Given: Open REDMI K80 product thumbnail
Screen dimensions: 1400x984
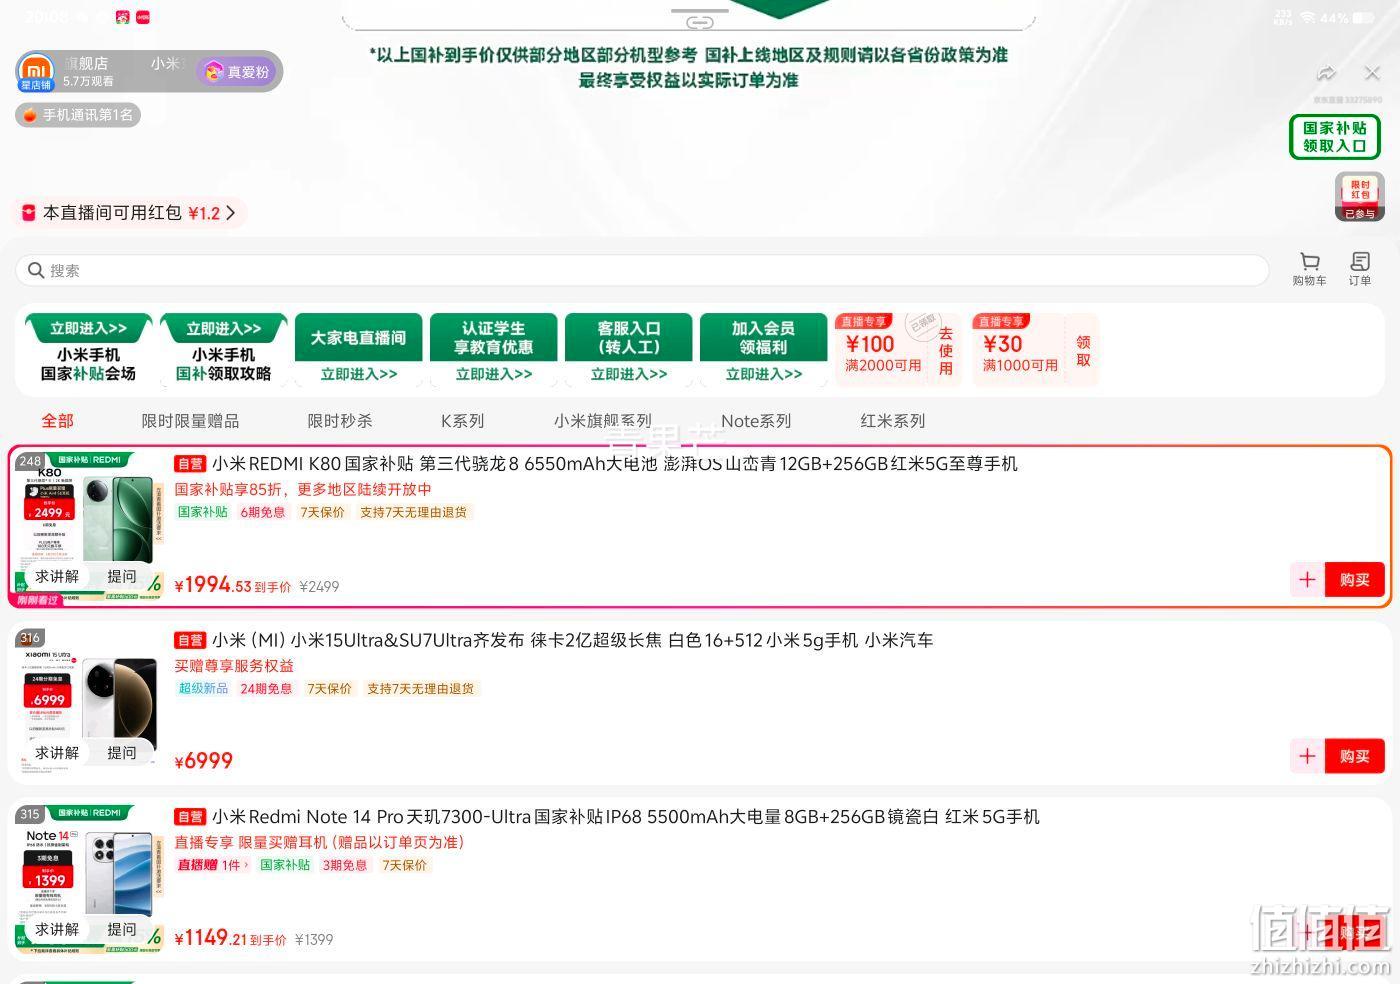Looking at the screenshot, I should (x=89, y=526).
